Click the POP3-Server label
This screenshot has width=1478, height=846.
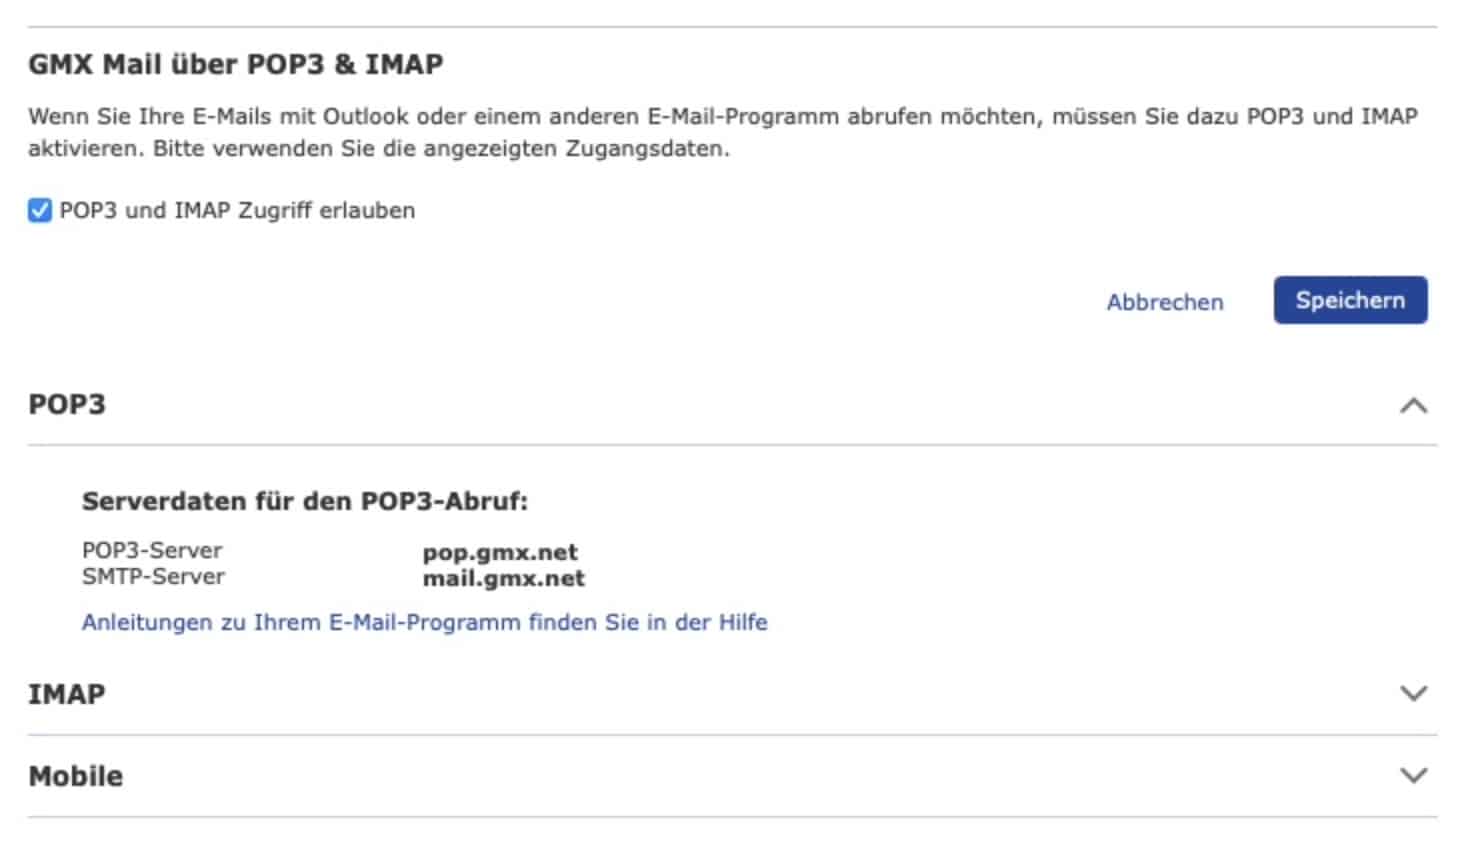(152, 550)
